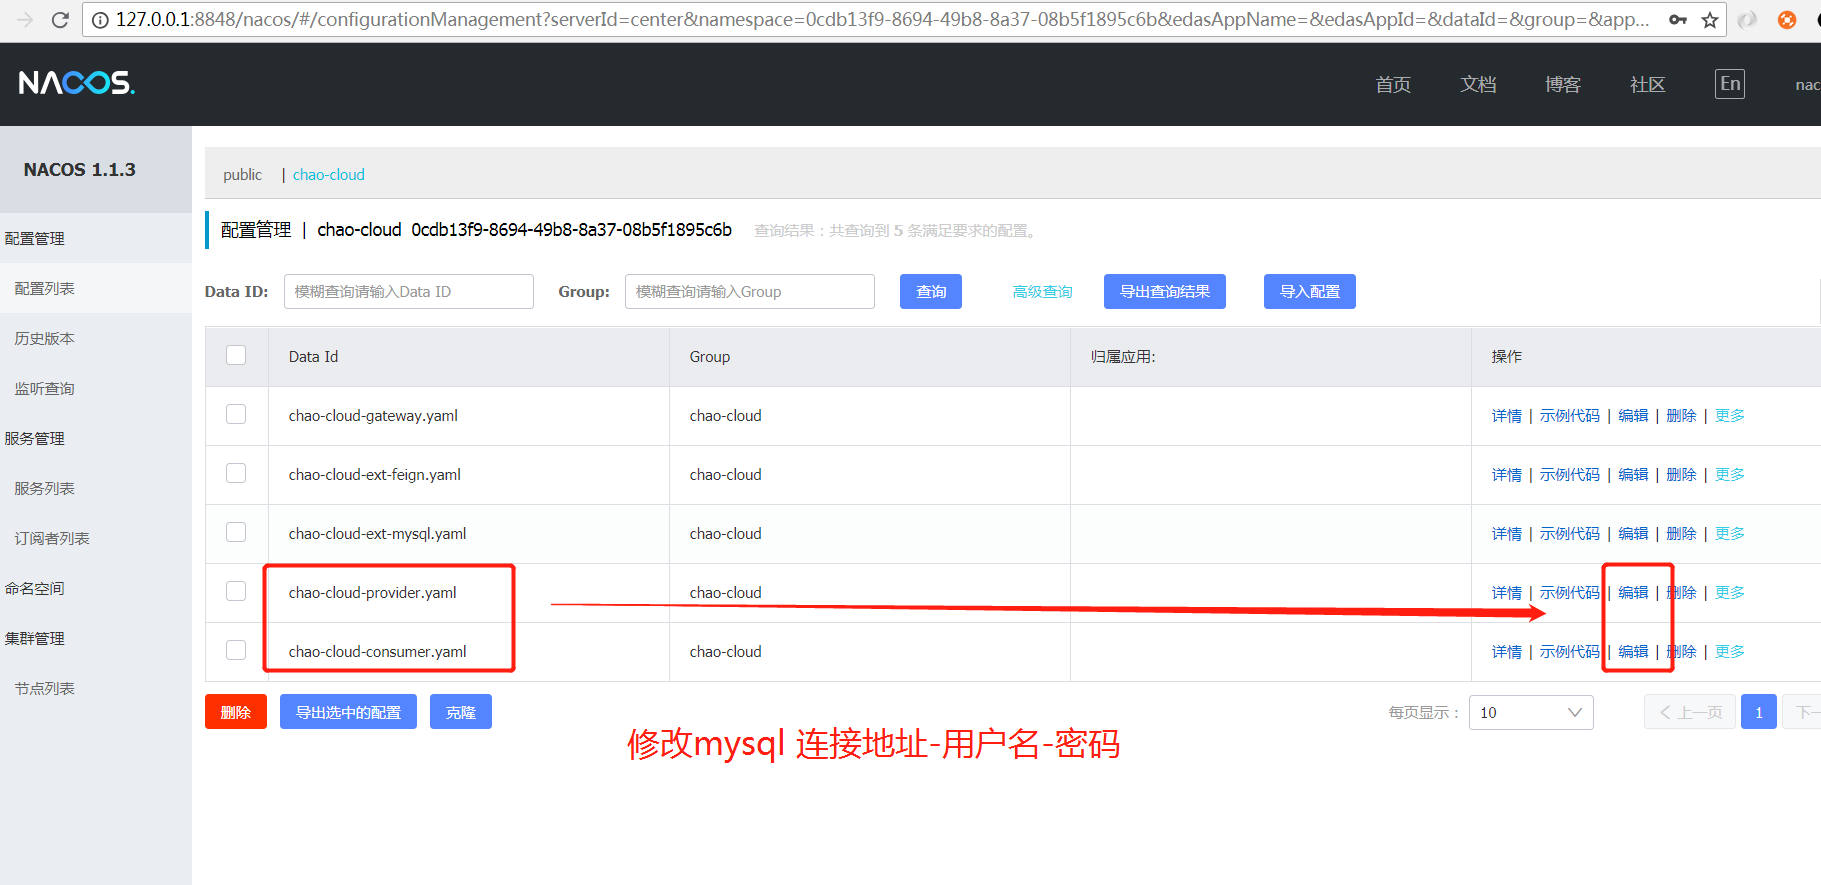The image size is (1821, 885).
Task: Focus the Data ID search field
Action: (x=409, y=291)
